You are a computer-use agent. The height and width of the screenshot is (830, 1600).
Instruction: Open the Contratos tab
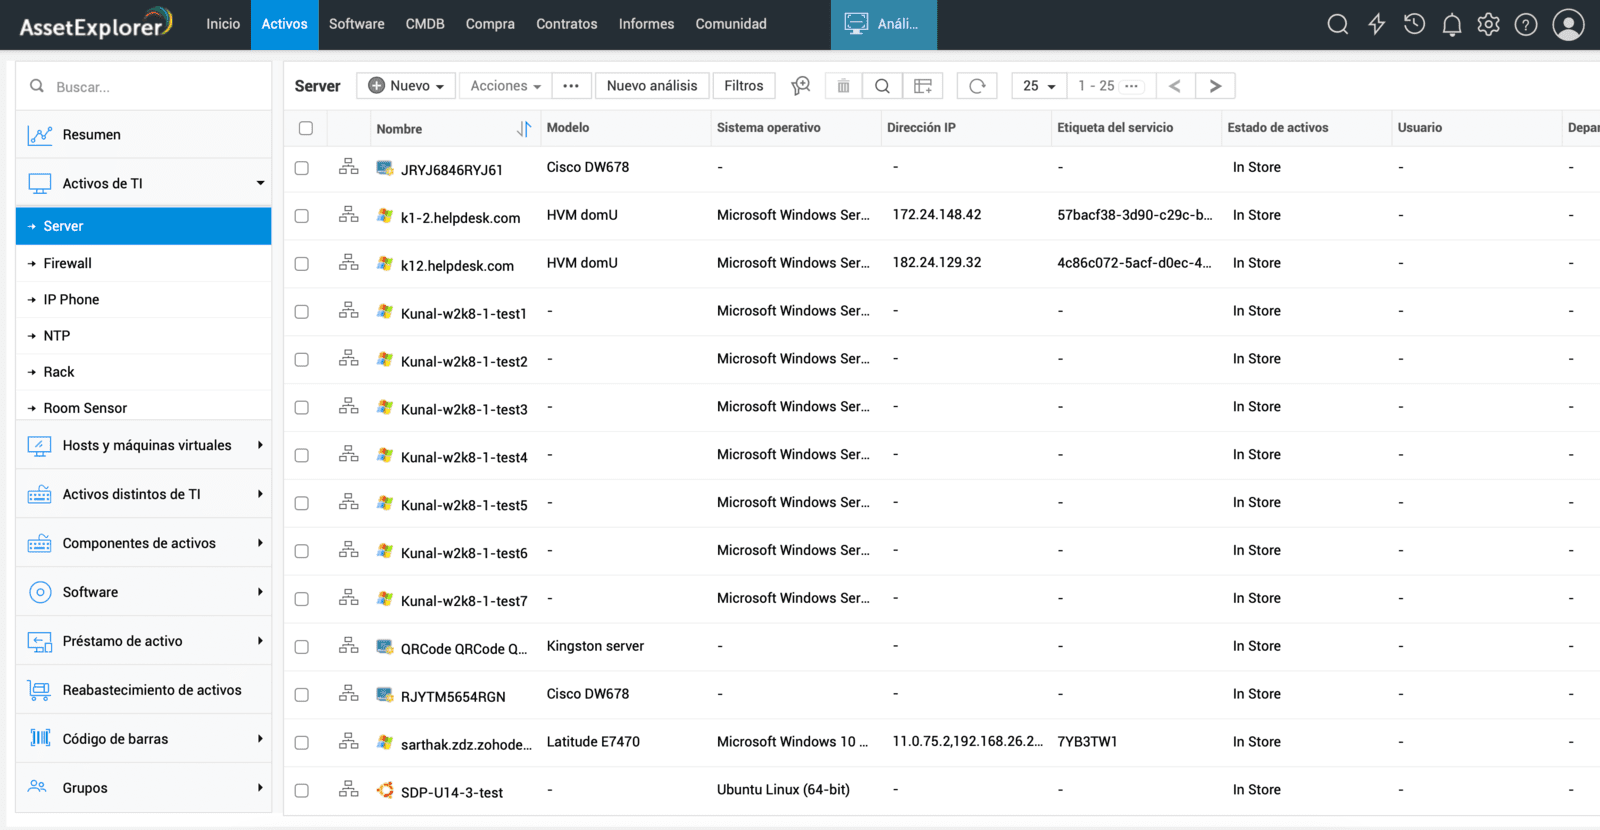(567, 24)
